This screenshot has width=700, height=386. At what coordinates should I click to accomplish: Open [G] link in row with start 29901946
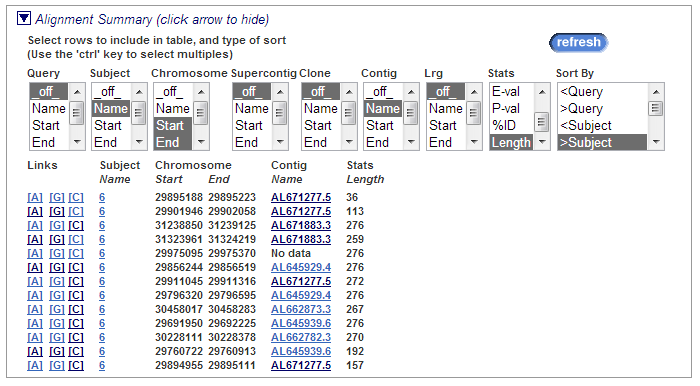click(x=57, y=211)
